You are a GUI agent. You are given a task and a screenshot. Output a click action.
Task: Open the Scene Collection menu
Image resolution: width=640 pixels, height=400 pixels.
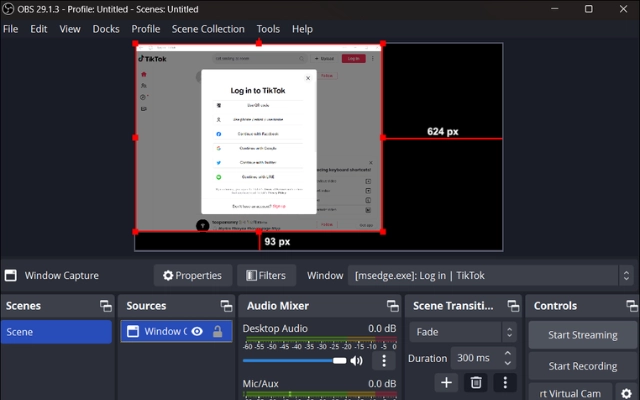208,29
